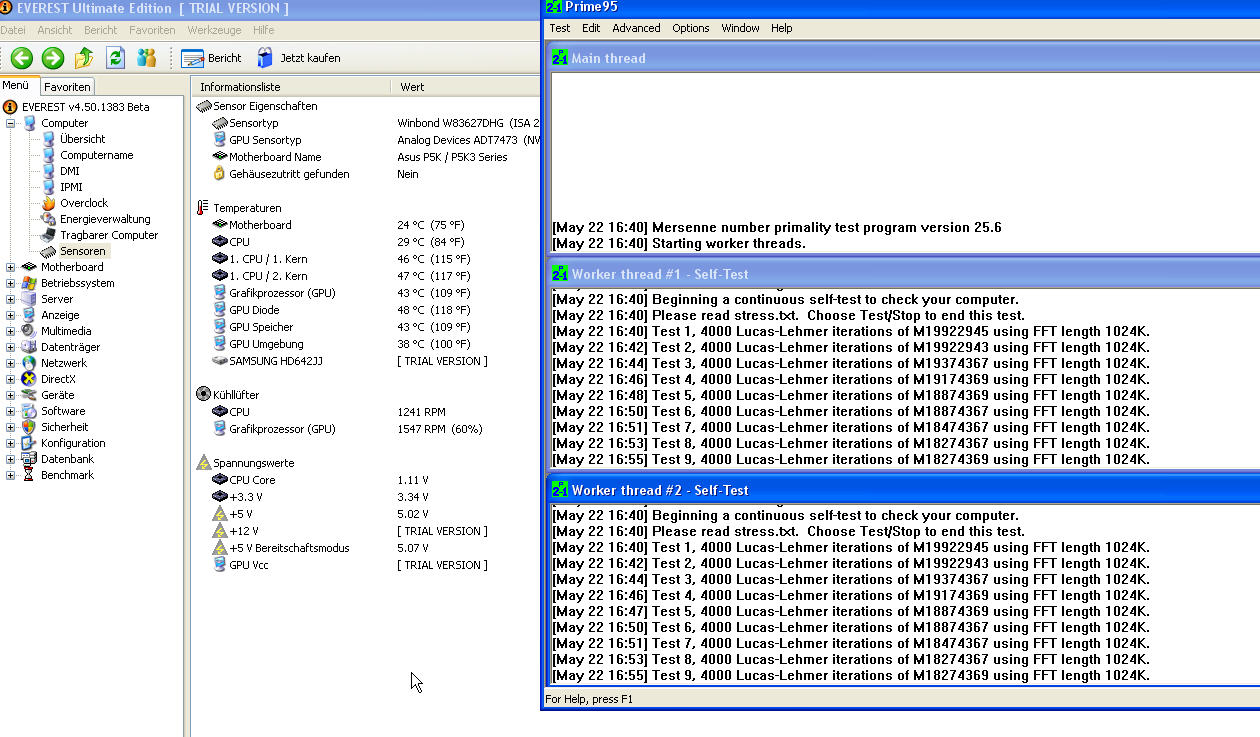This screenshot has width=1260, height=737.
Task: Click the IPMI tree item
Action: point(71,187)
